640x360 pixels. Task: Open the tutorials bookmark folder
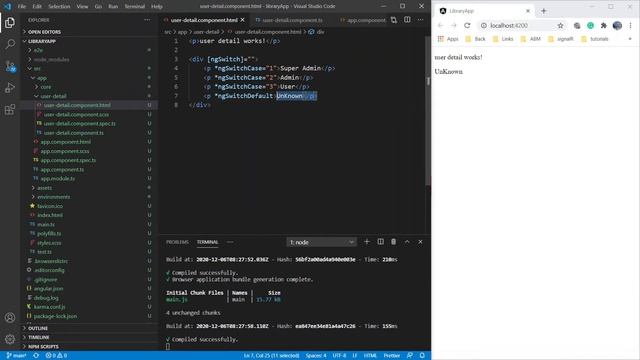coord(595,39)
